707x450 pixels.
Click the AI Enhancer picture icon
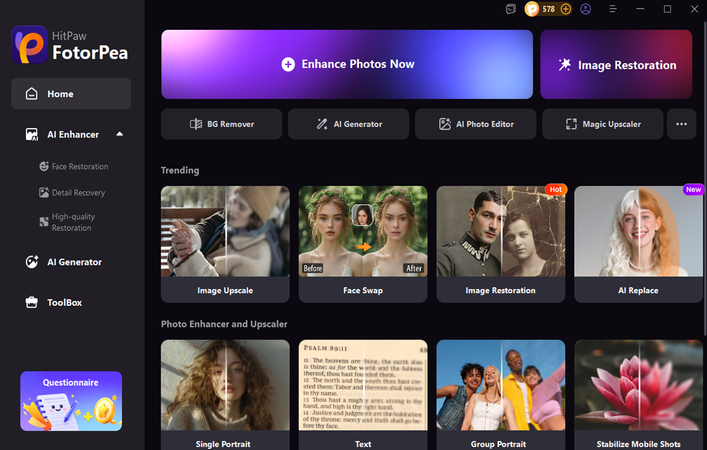(32, 134)
